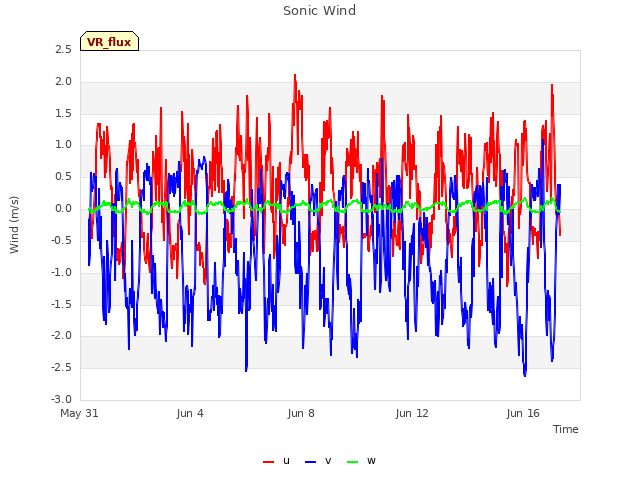
Task: Click the -3.0 y-axis tick label
Action: pos(61,399)
